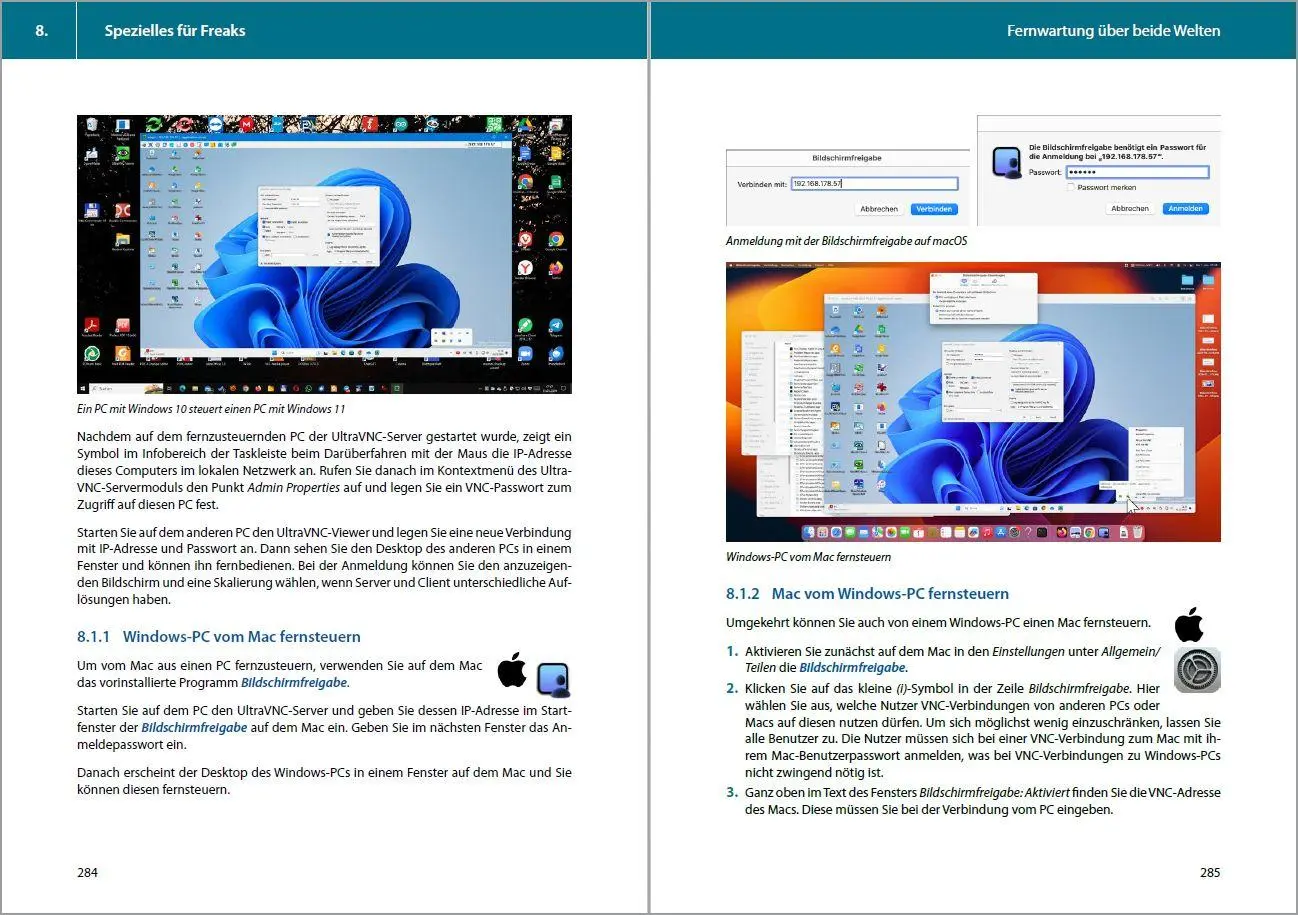Click the 'Verbinden mit' address field
The width and height of the screenshot is (1298, 915).
point(874,184)
